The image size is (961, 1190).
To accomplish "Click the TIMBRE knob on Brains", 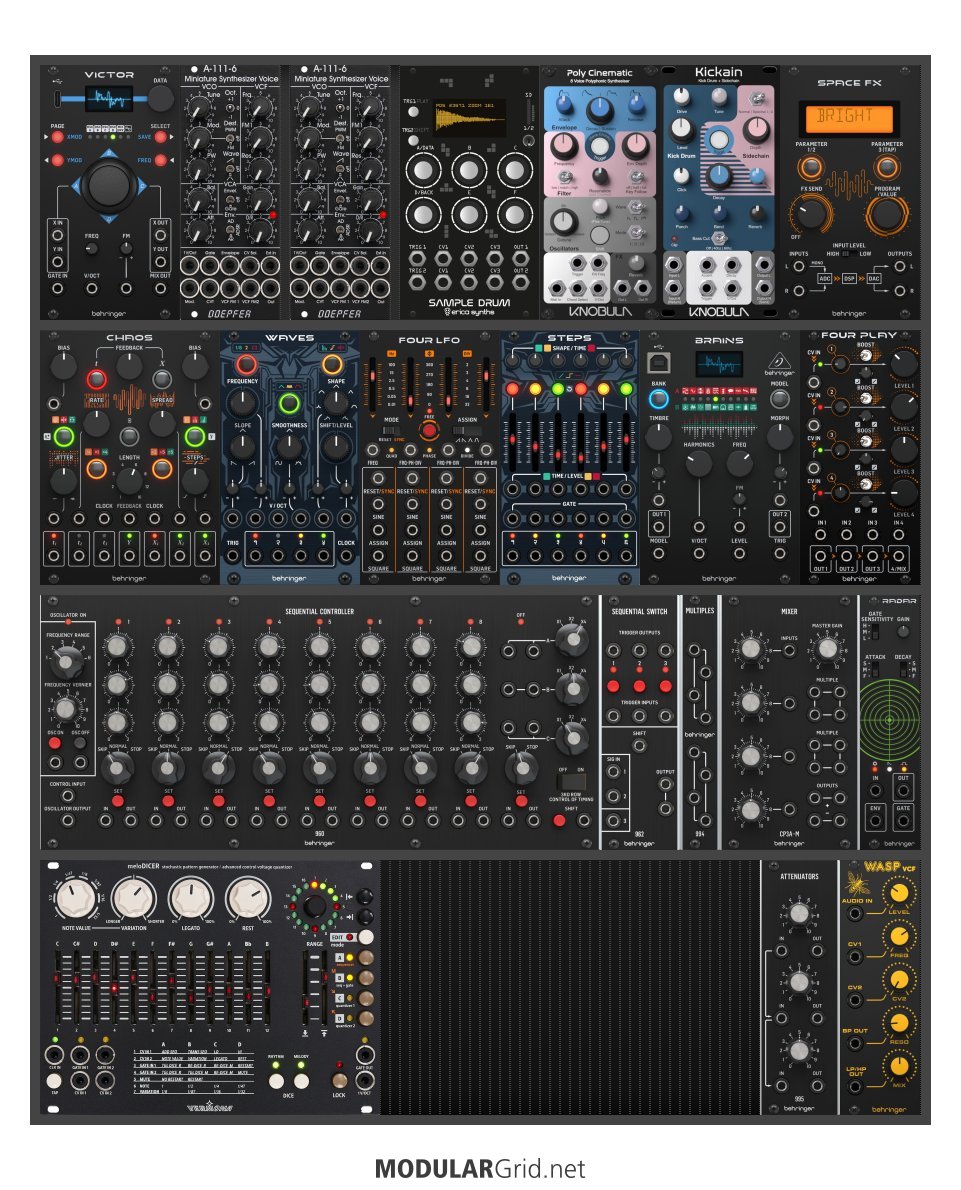I will click(658, 437).
